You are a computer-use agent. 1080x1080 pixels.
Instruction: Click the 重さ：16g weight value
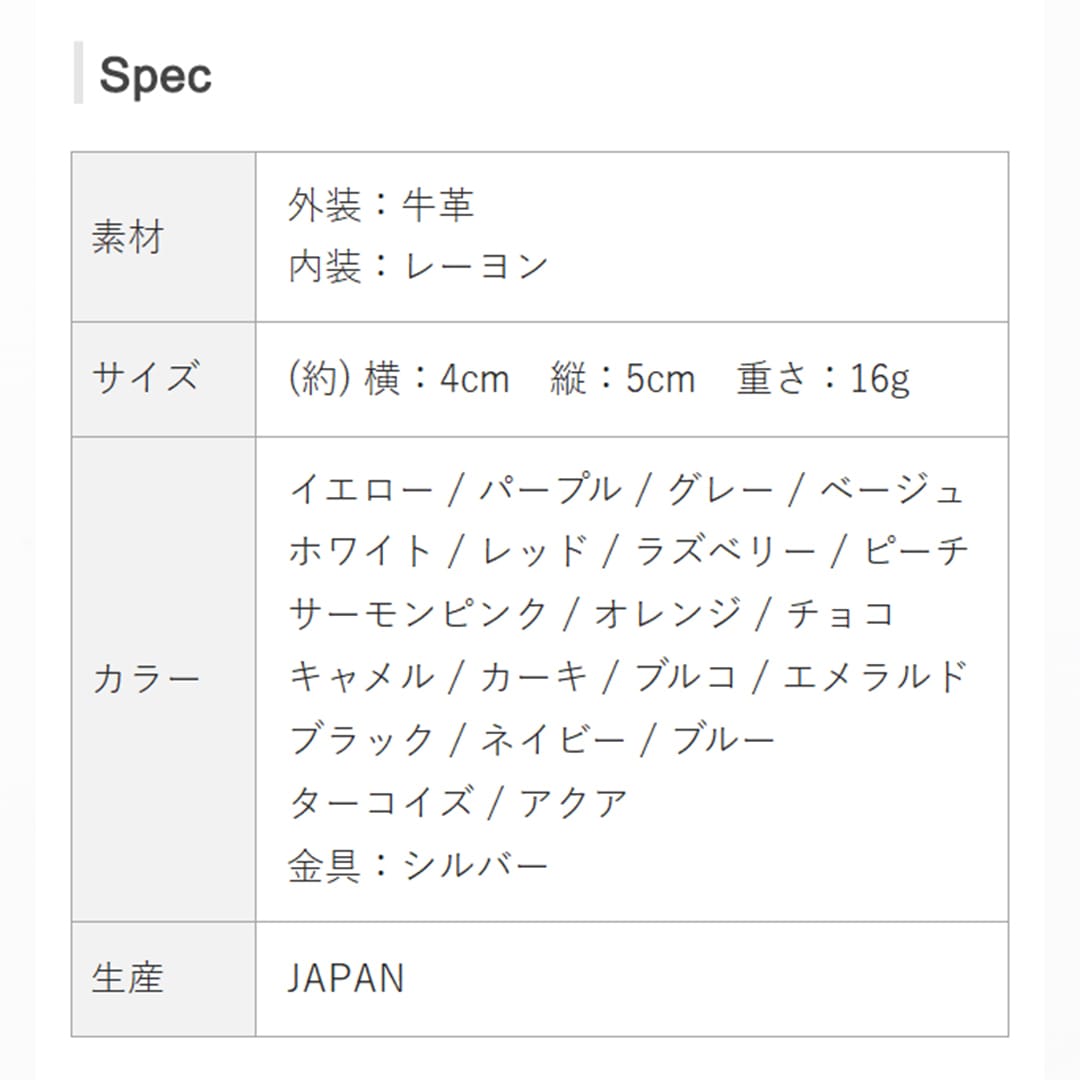click(823, 379)
